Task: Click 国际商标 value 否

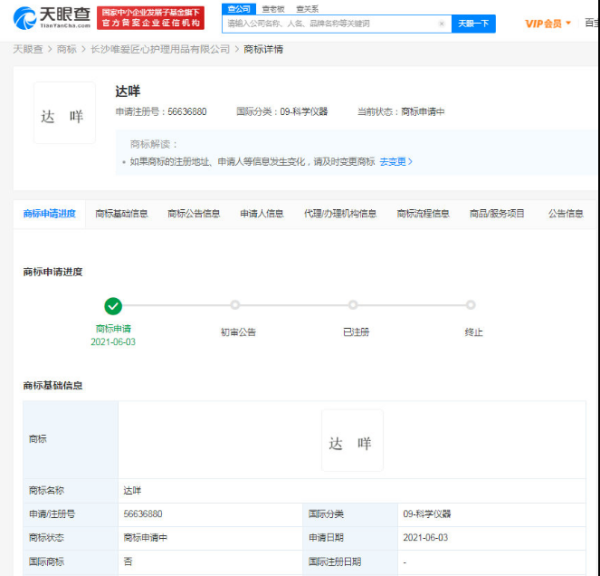Action: [128, 561]
